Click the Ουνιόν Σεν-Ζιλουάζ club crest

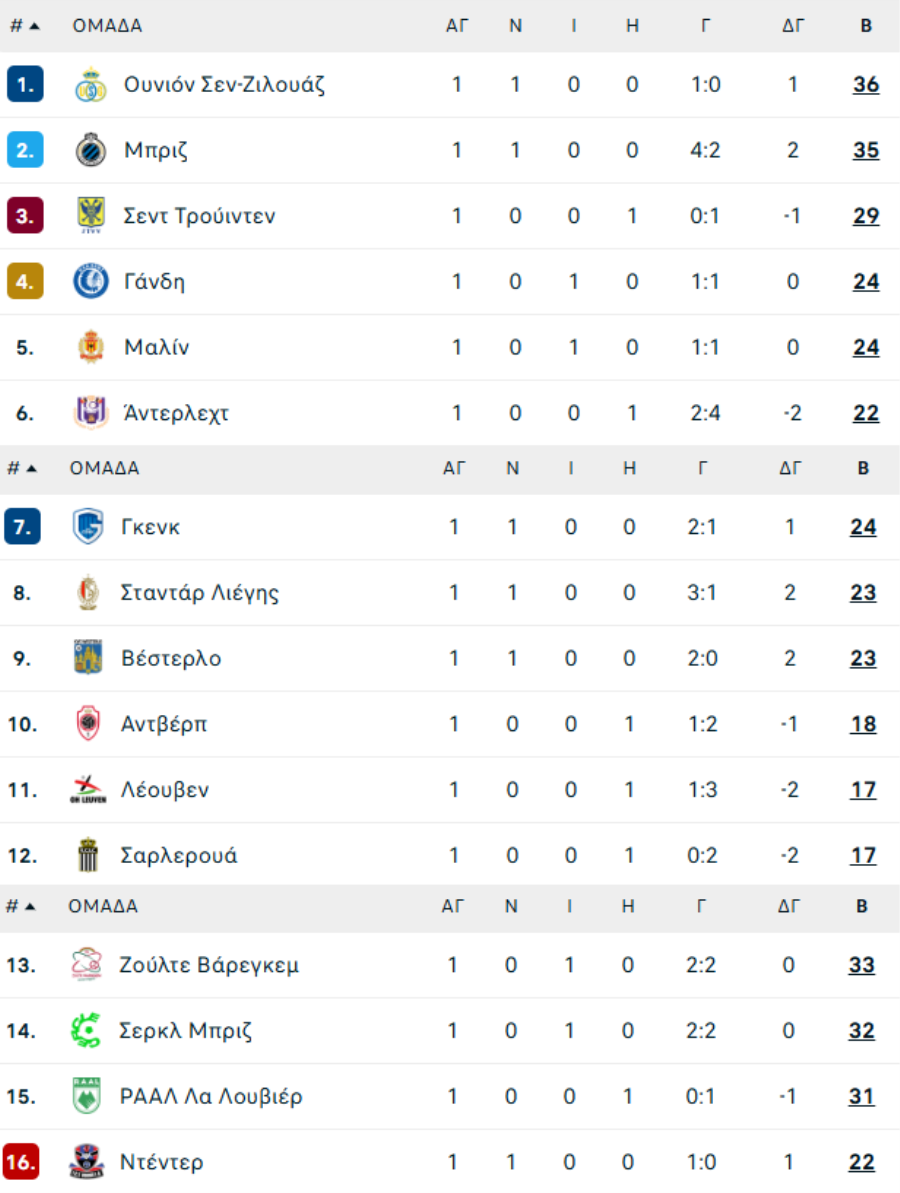click(x=91, y=85)
